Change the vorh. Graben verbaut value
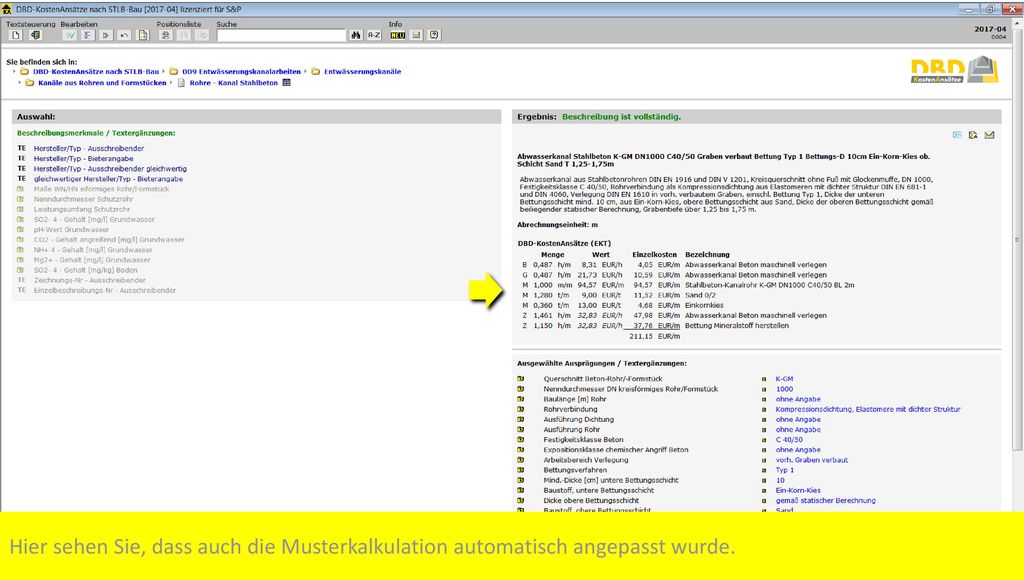 (812, 460)
